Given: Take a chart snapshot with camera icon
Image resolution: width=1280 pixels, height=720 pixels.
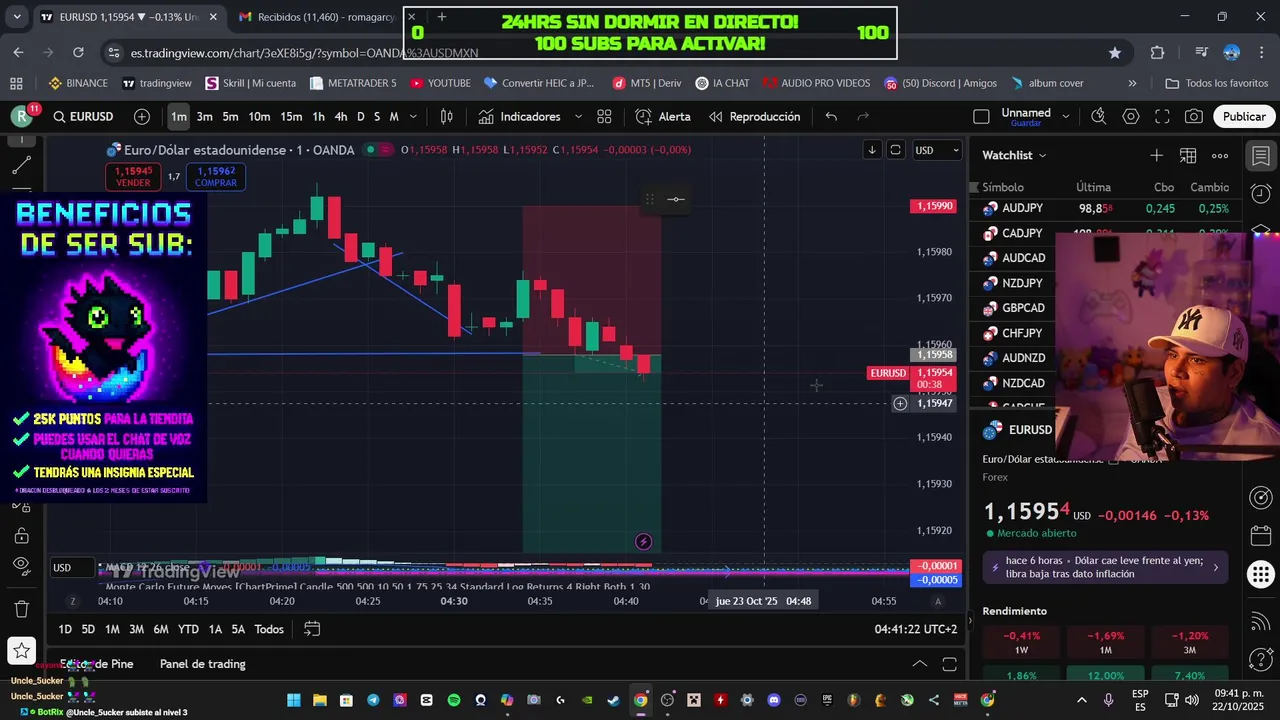Looking at the screenshot, I should [x=1194, y=117].
